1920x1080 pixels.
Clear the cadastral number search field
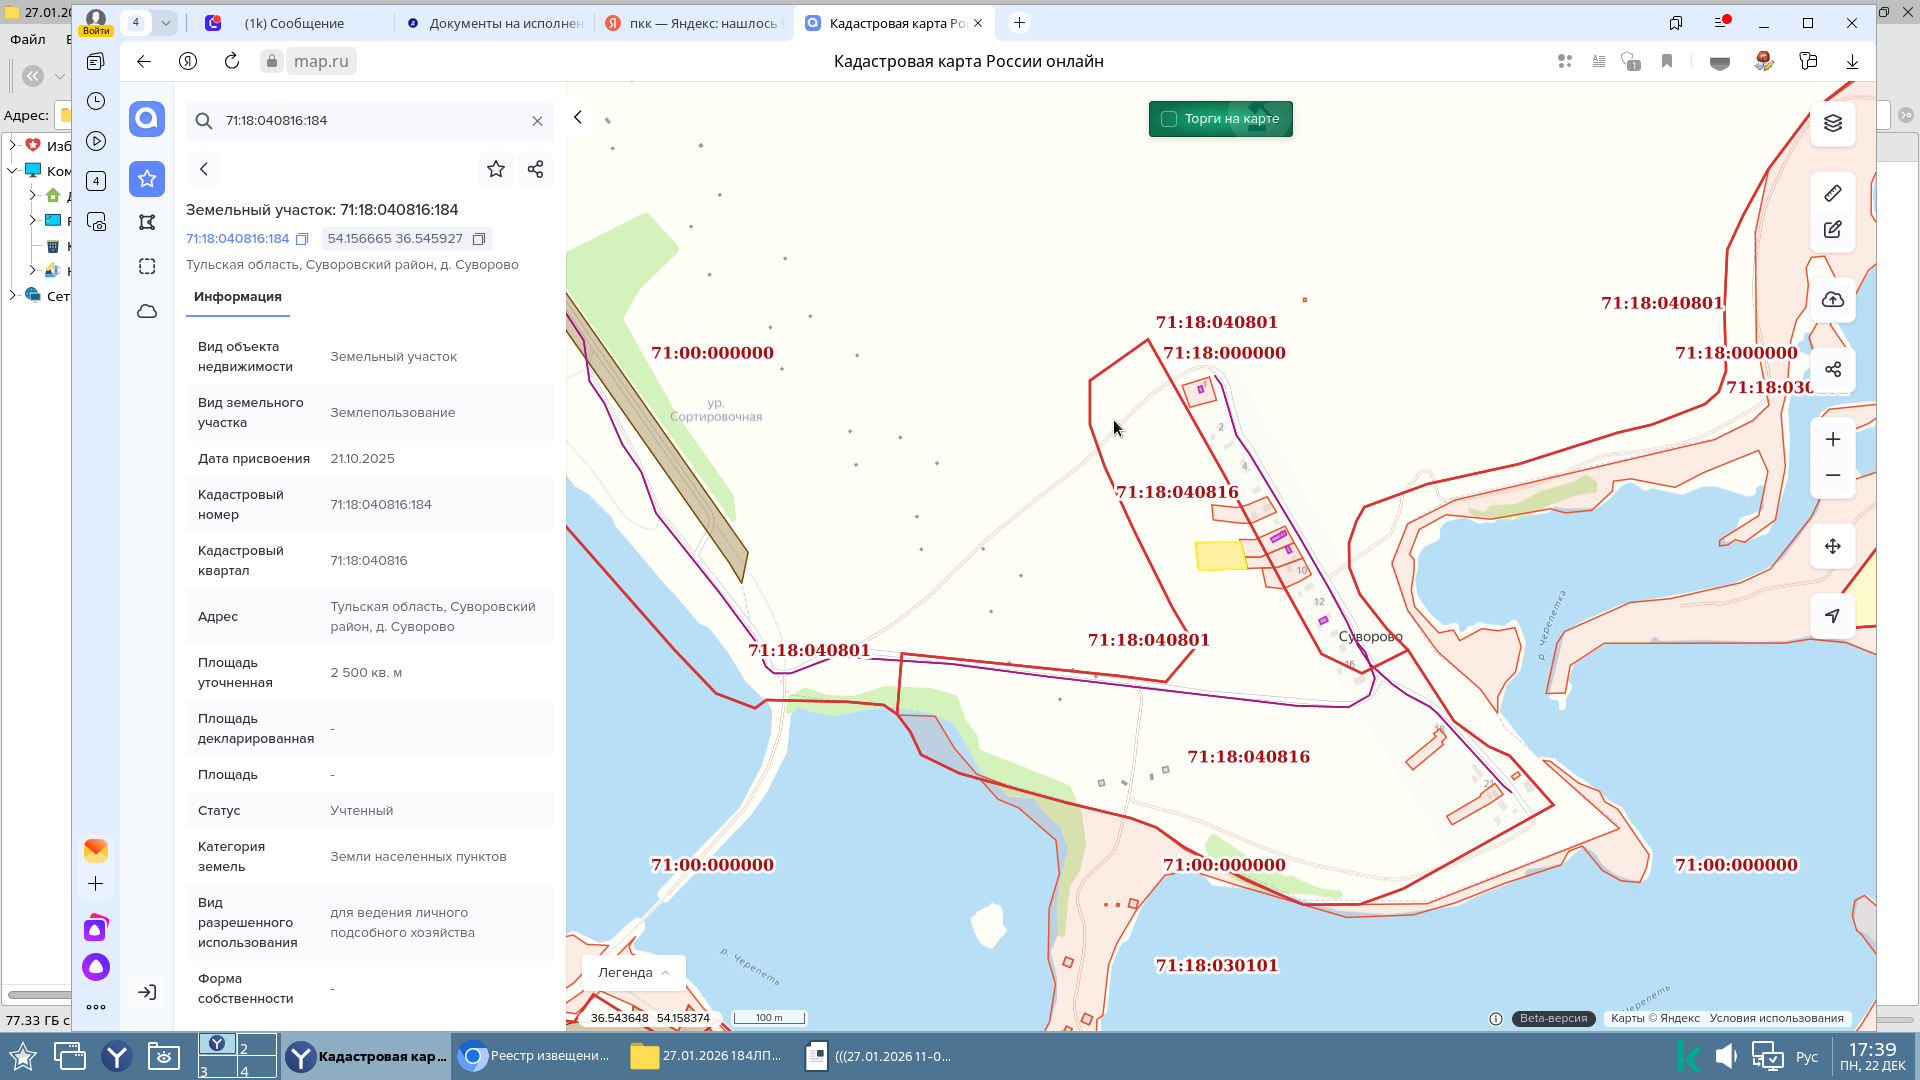coord(537,121)
